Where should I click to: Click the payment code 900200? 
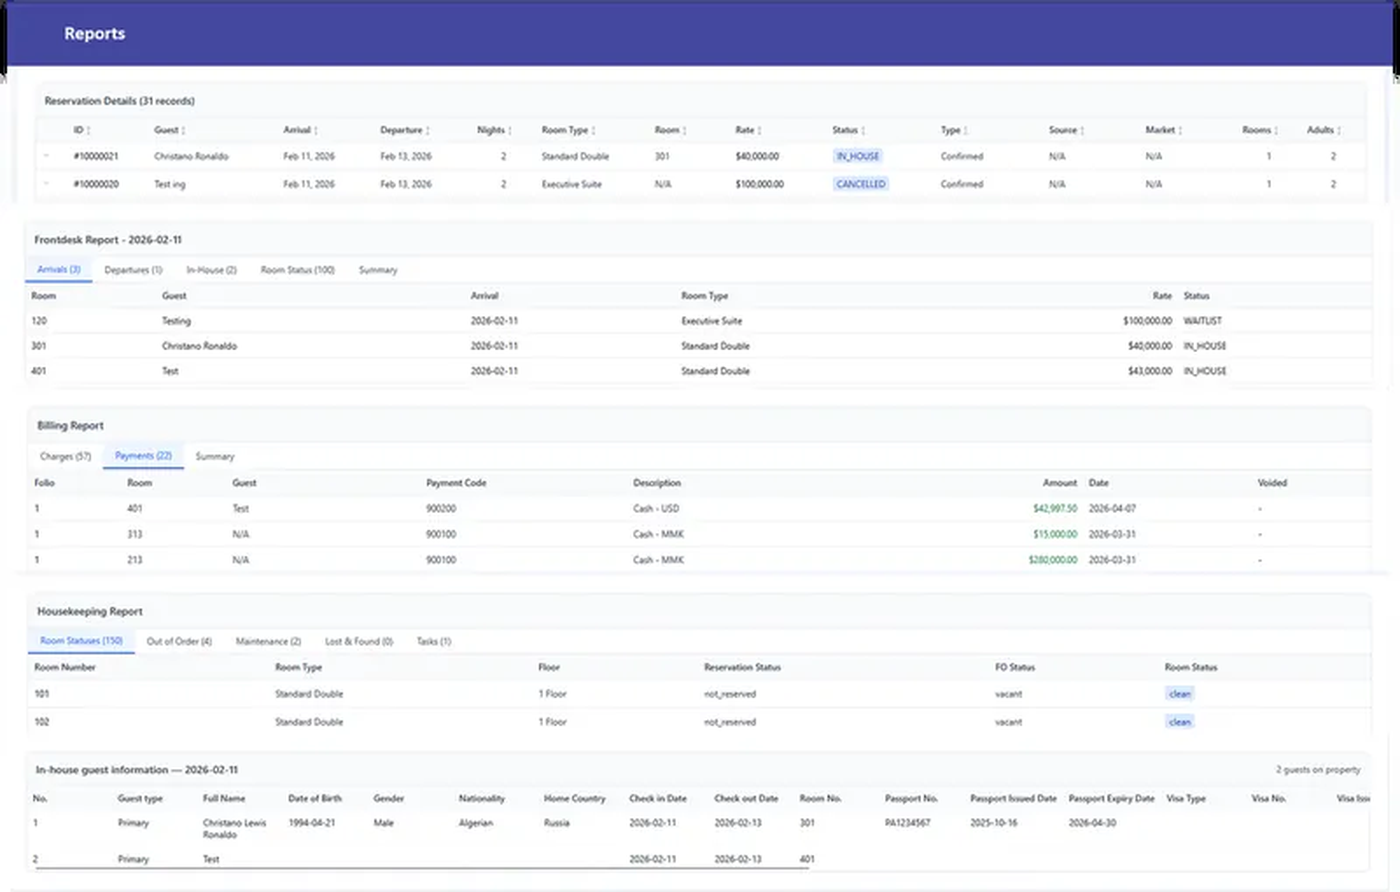441,508
